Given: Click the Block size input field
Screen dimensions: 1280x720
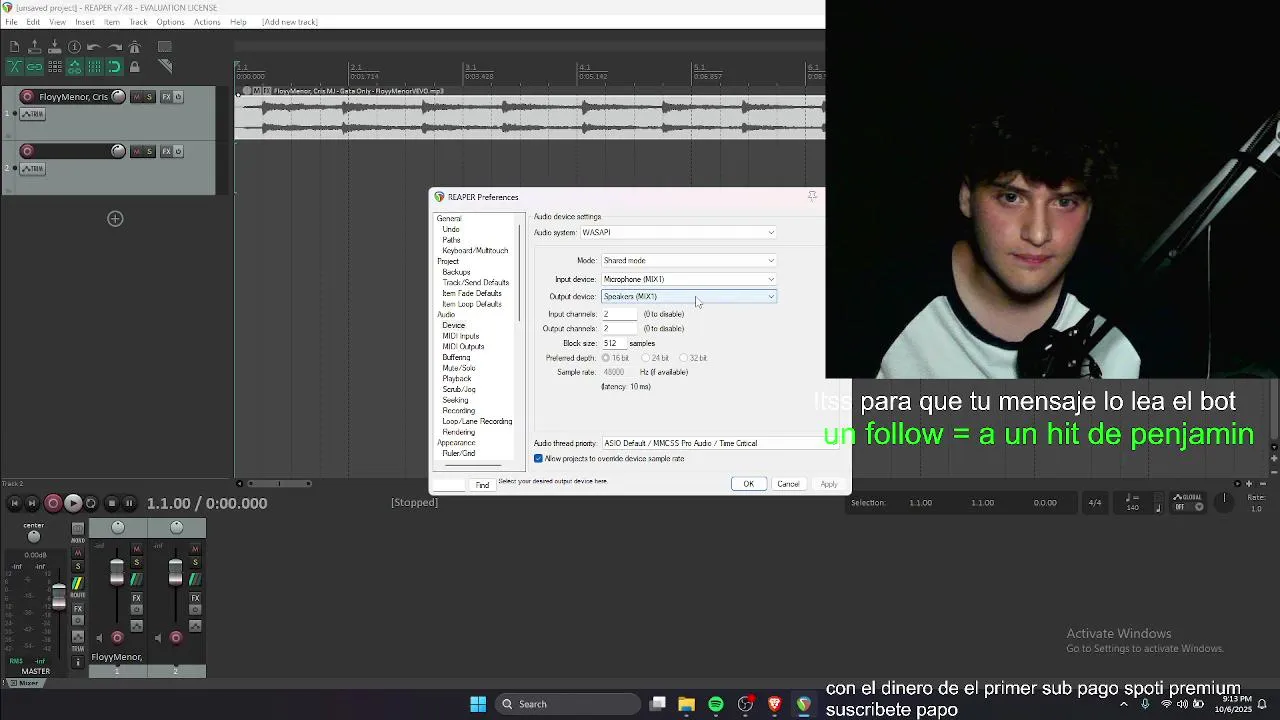Looking at the screenshot, I should click(613, 343).
